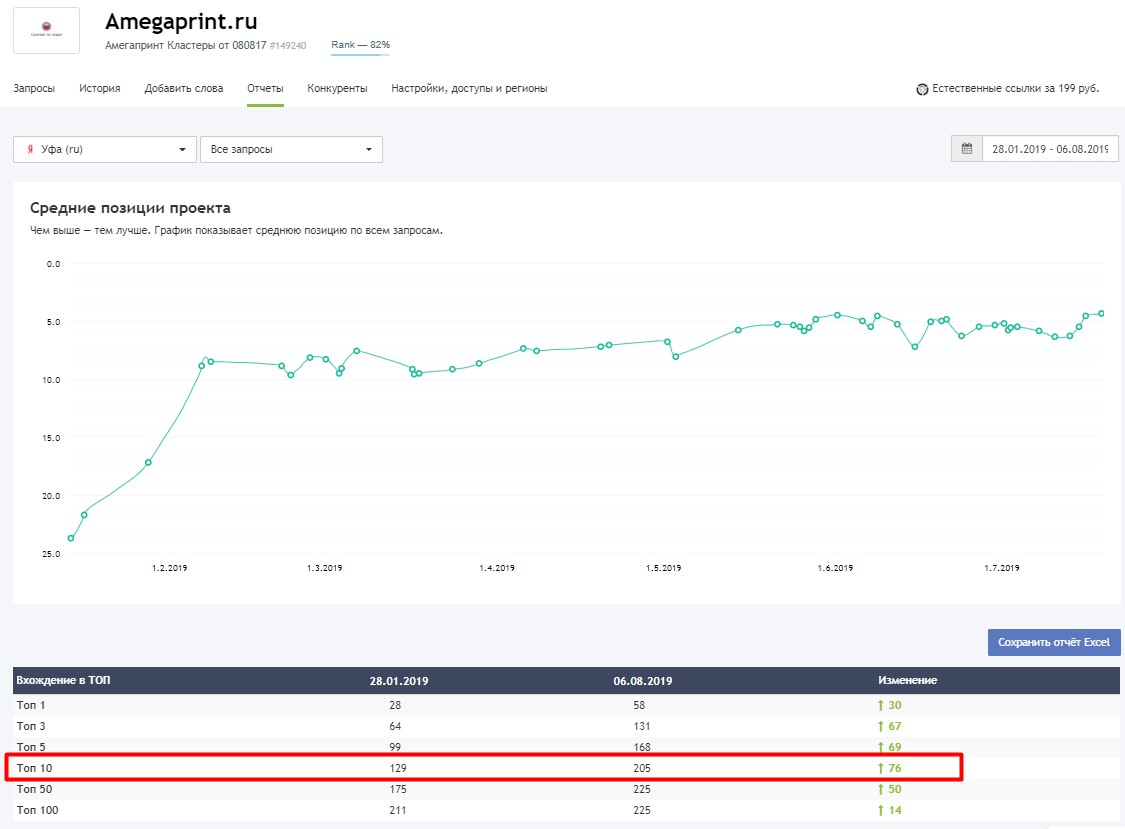
Task: Click the calendar icon by date range
Action: click(966, 149)
